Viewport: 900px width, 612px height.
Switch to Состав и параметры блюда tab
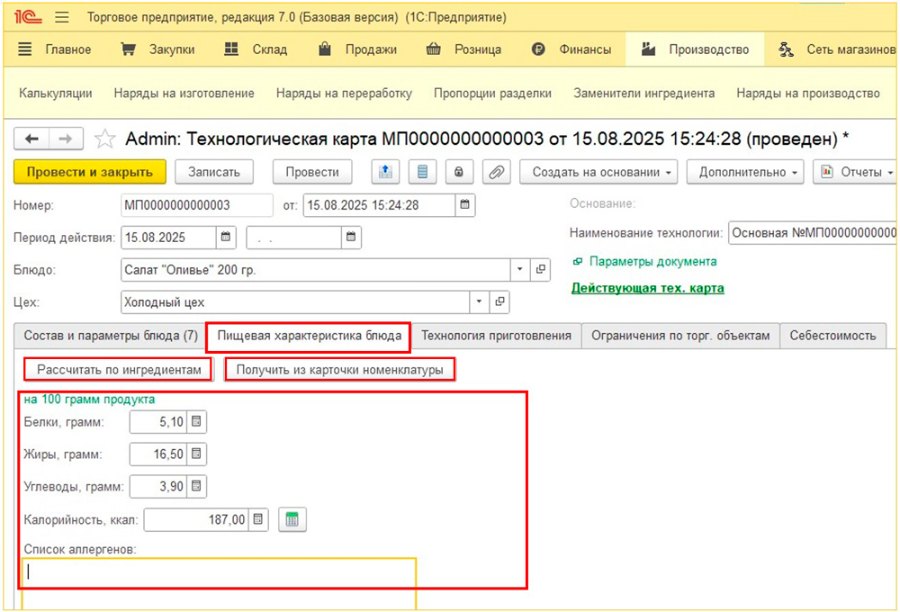coord(110,336)
